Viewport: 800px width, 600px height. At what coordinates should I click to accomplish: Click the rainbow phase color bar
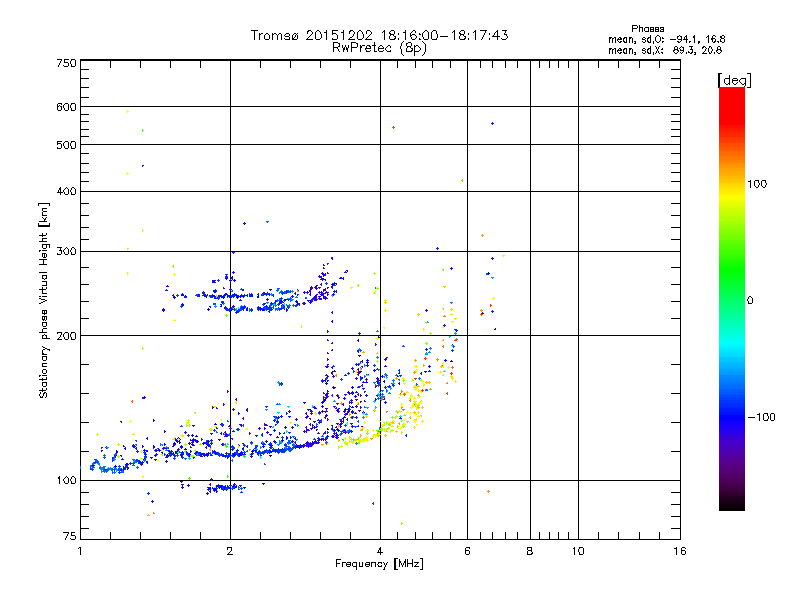pyautogui.click(x=732, y=299)
